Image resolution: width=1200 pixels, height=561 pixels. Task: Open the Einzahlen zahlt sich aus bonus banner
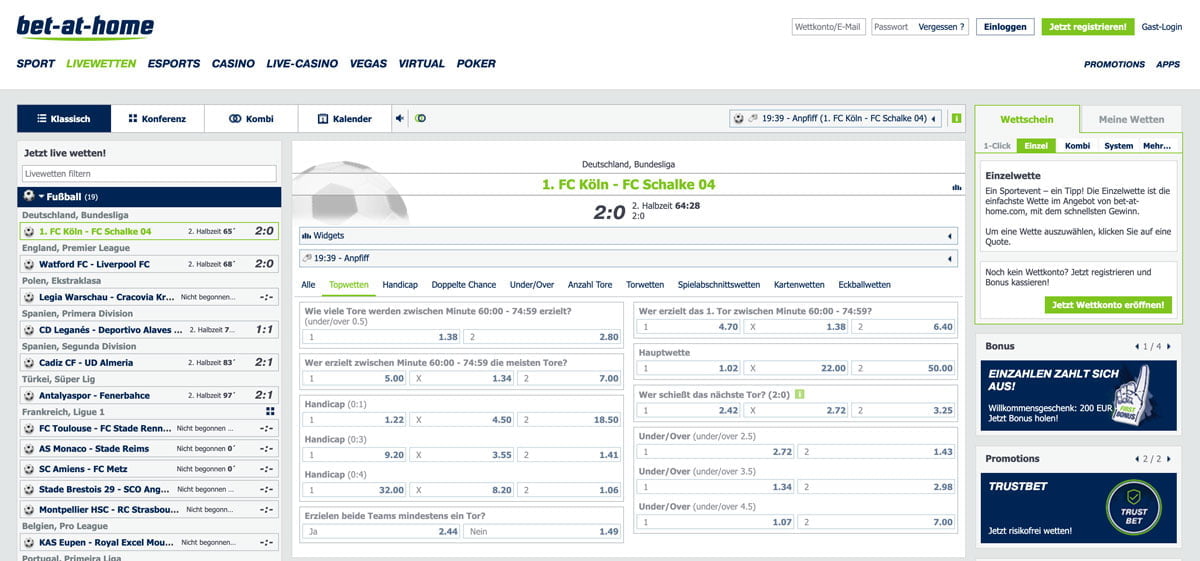click(1077, 395)
